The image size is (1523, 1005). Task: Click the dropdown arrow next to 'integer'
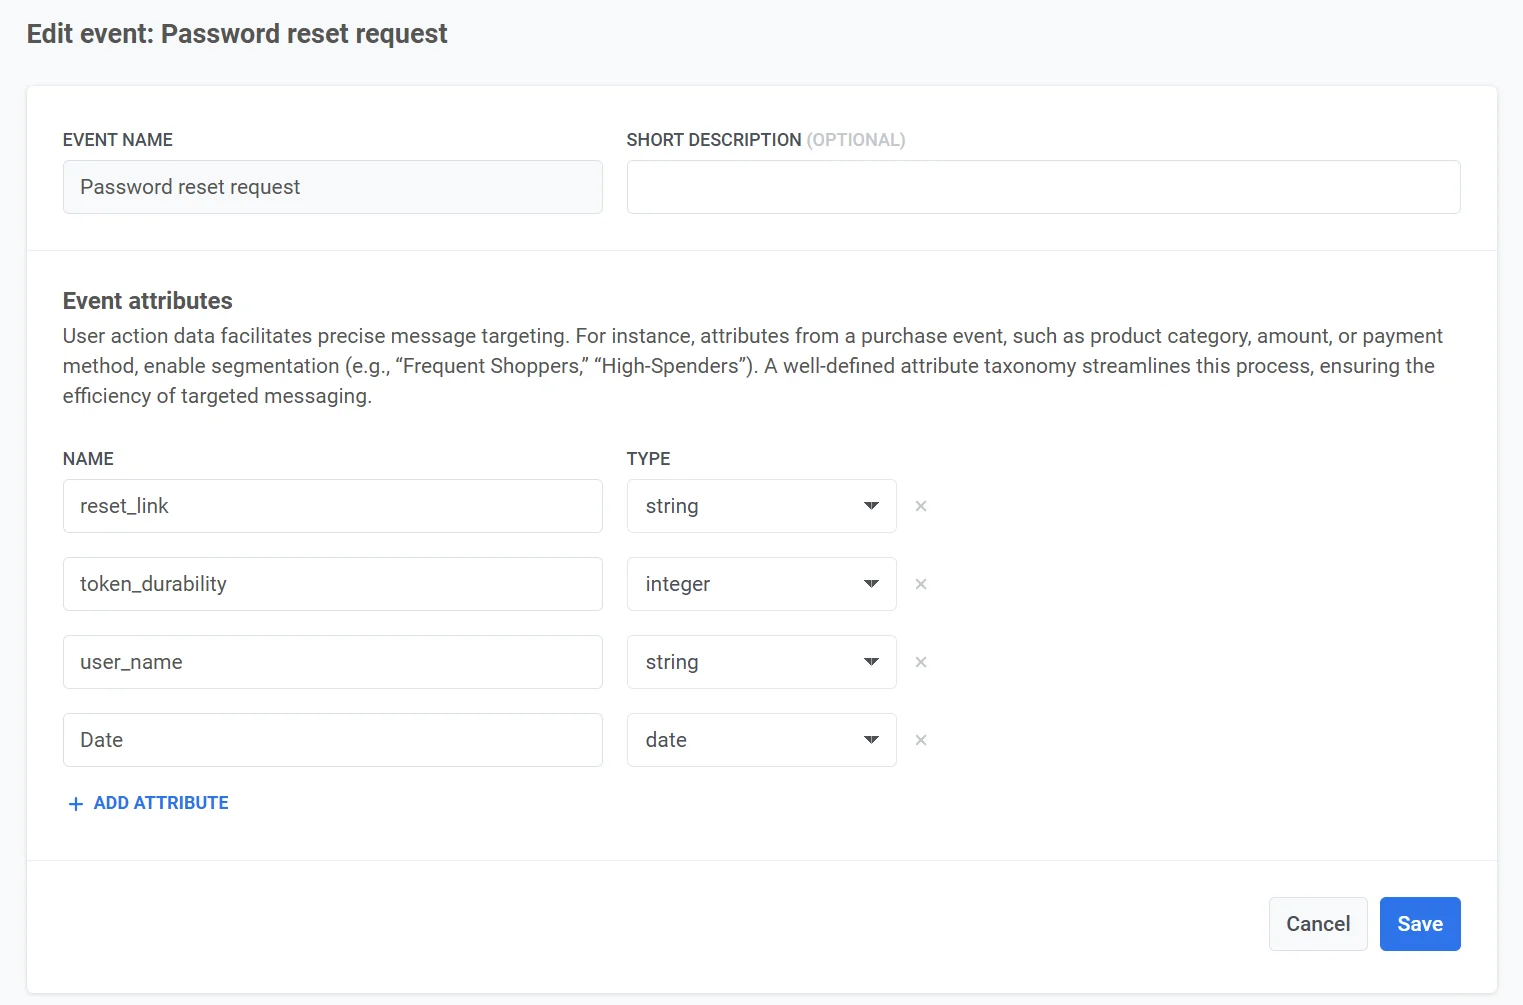[x=870, y=584]
